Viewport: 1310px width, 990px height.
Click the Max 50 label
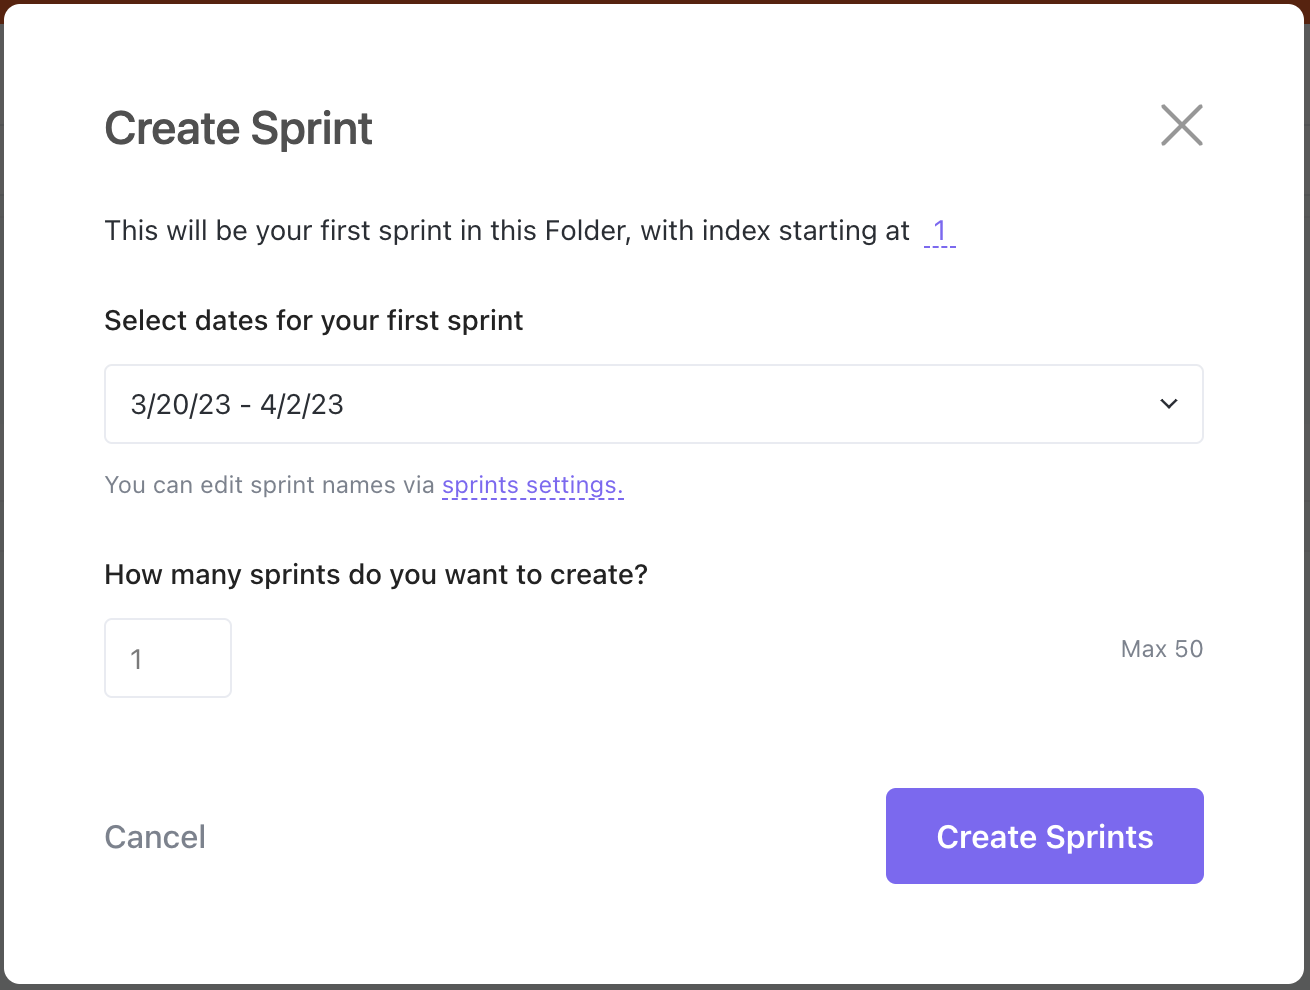point(1161,648)
